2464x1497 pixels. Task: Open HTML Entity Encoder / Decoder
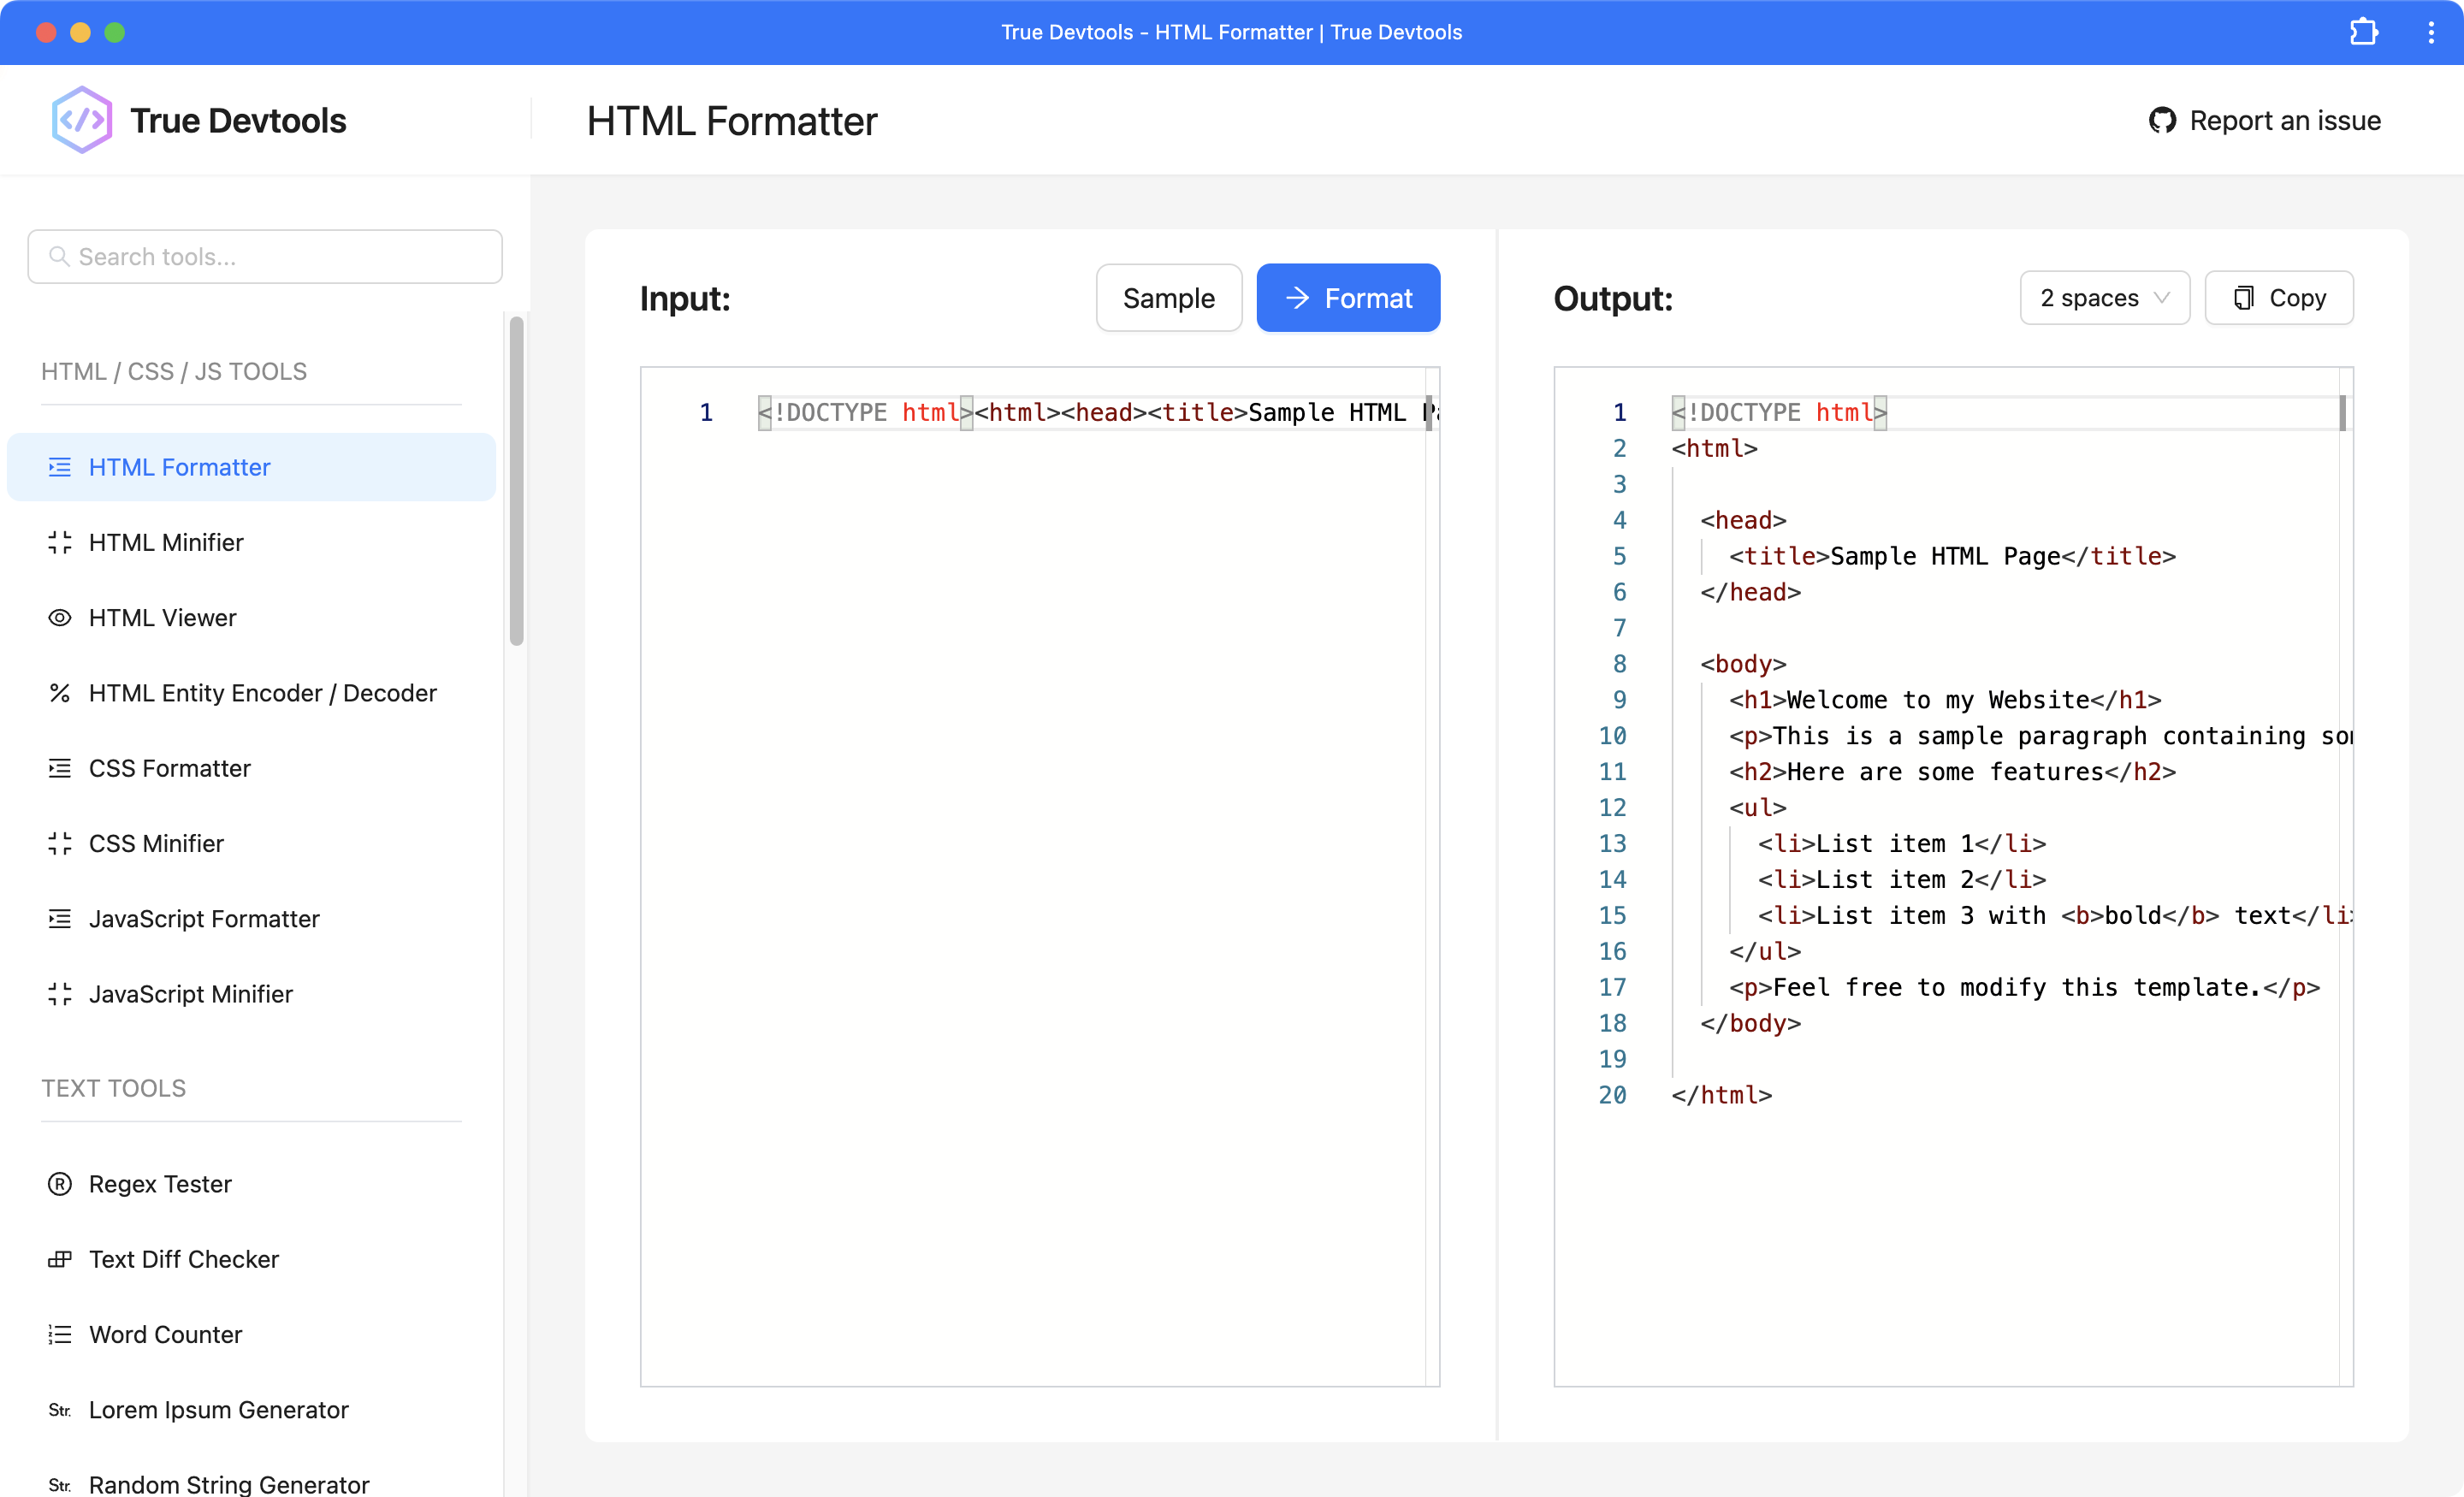coord(251,693)
